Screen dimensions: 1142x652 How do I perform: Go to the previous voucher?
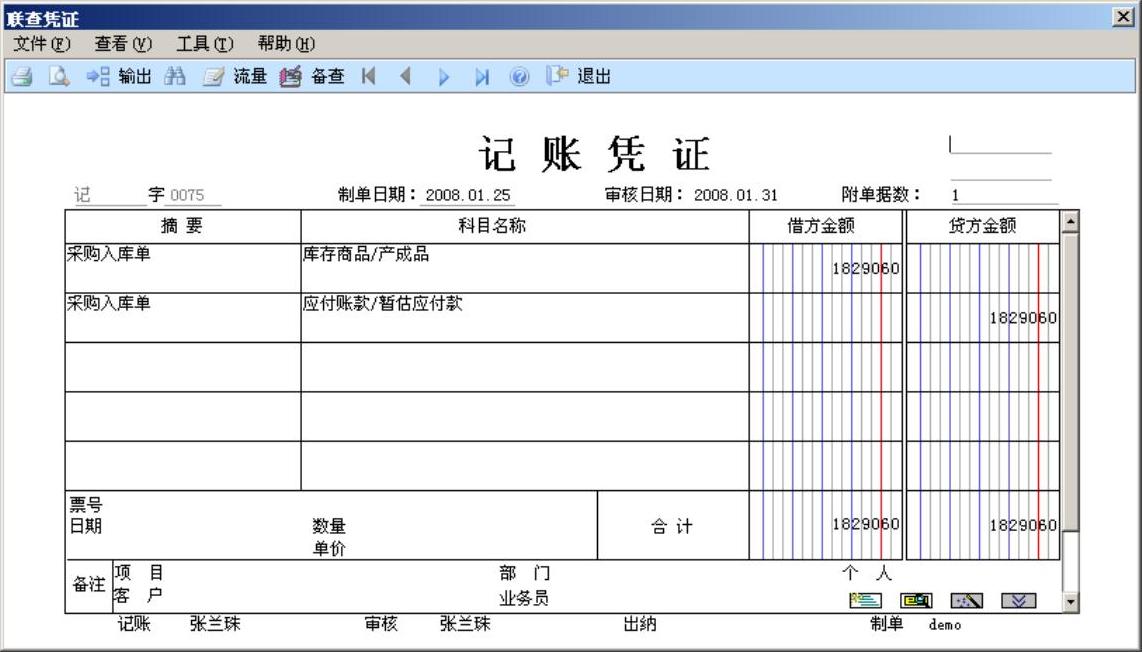(406, 76)
